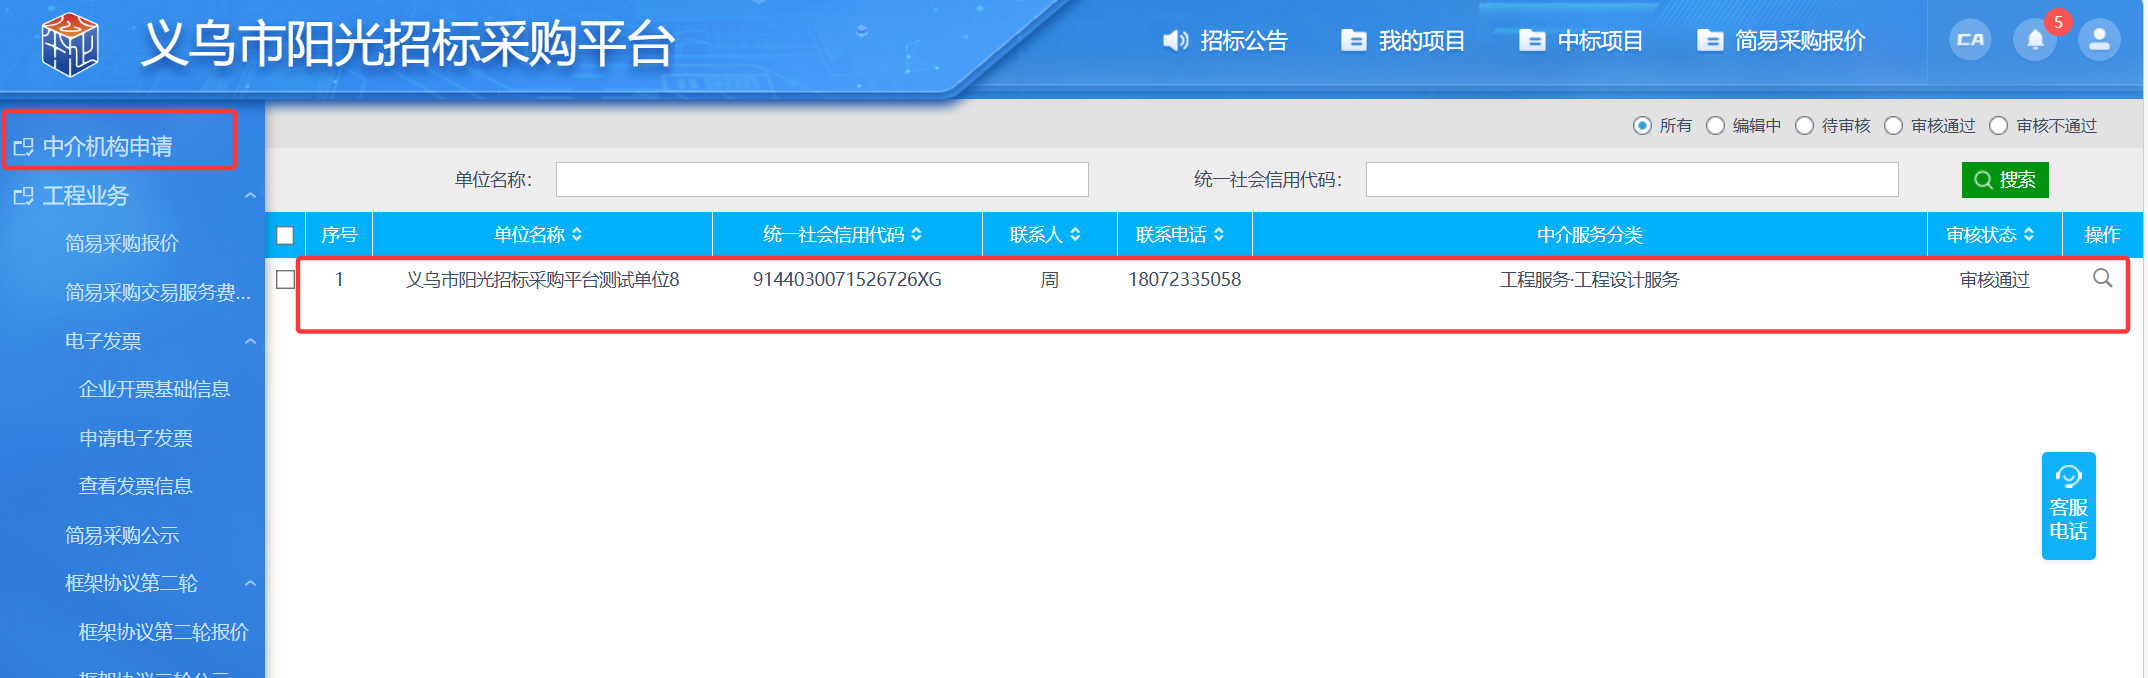Collapse the 工程业务 sidebar section
This screenshot has width=2148, height=678.
250,196
